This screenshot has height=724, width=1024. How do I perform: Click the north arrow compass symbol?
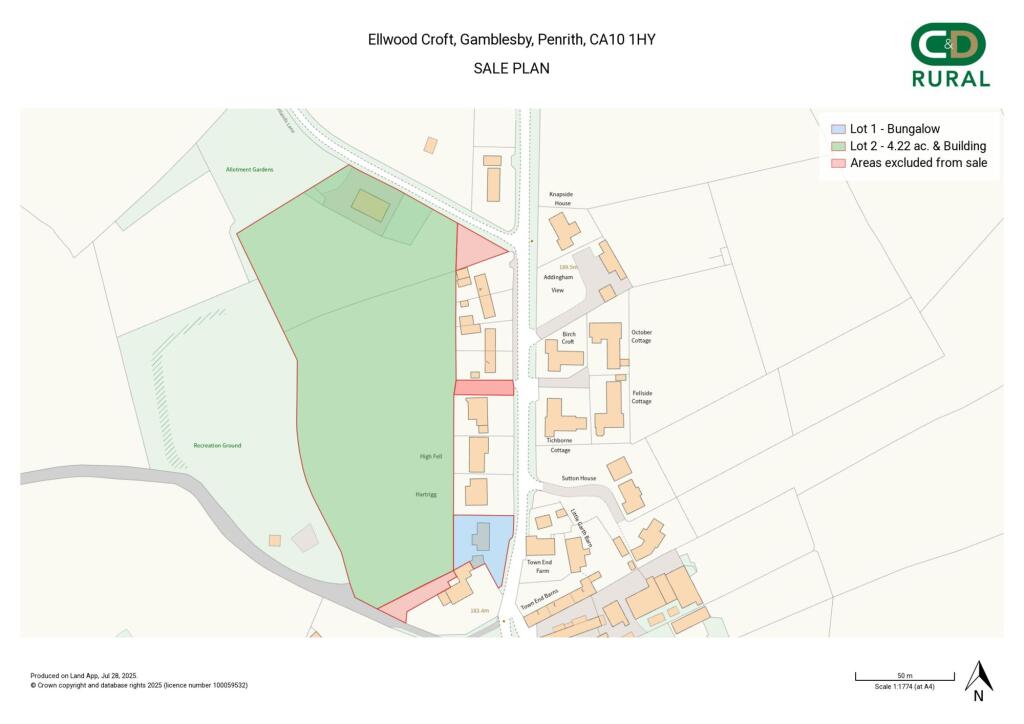point(979,679)
